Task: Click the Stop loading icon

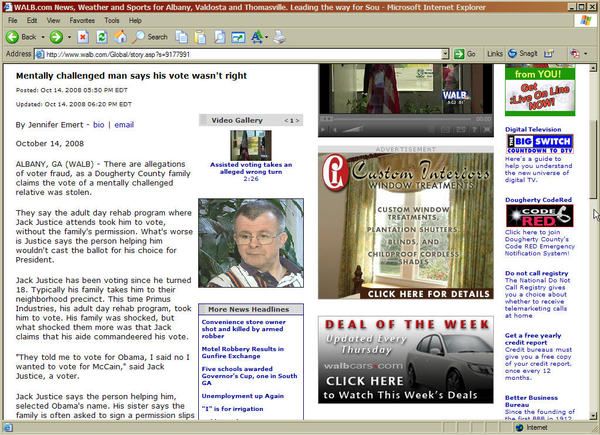Action: pyautogui.click(x=82, y=36)
